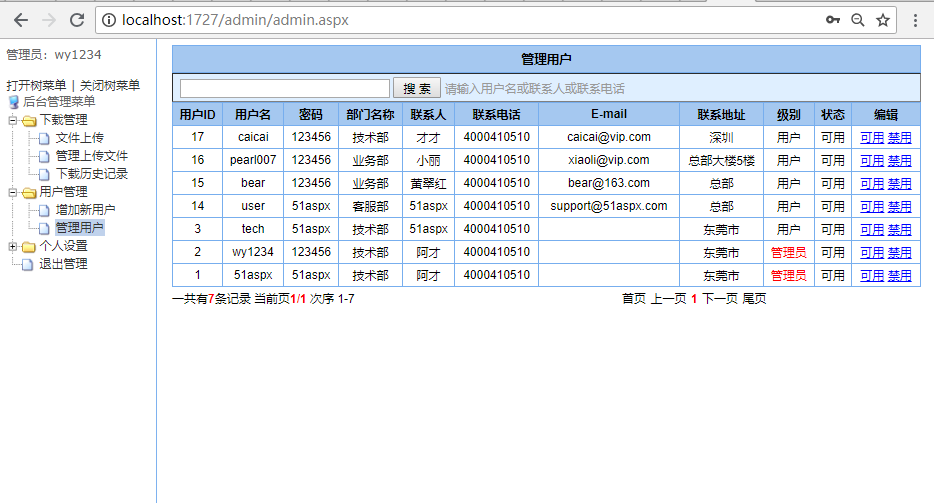Click 打开树菜单 link
934x503 pixels.
pyautogui.click(x=36, y=85)
